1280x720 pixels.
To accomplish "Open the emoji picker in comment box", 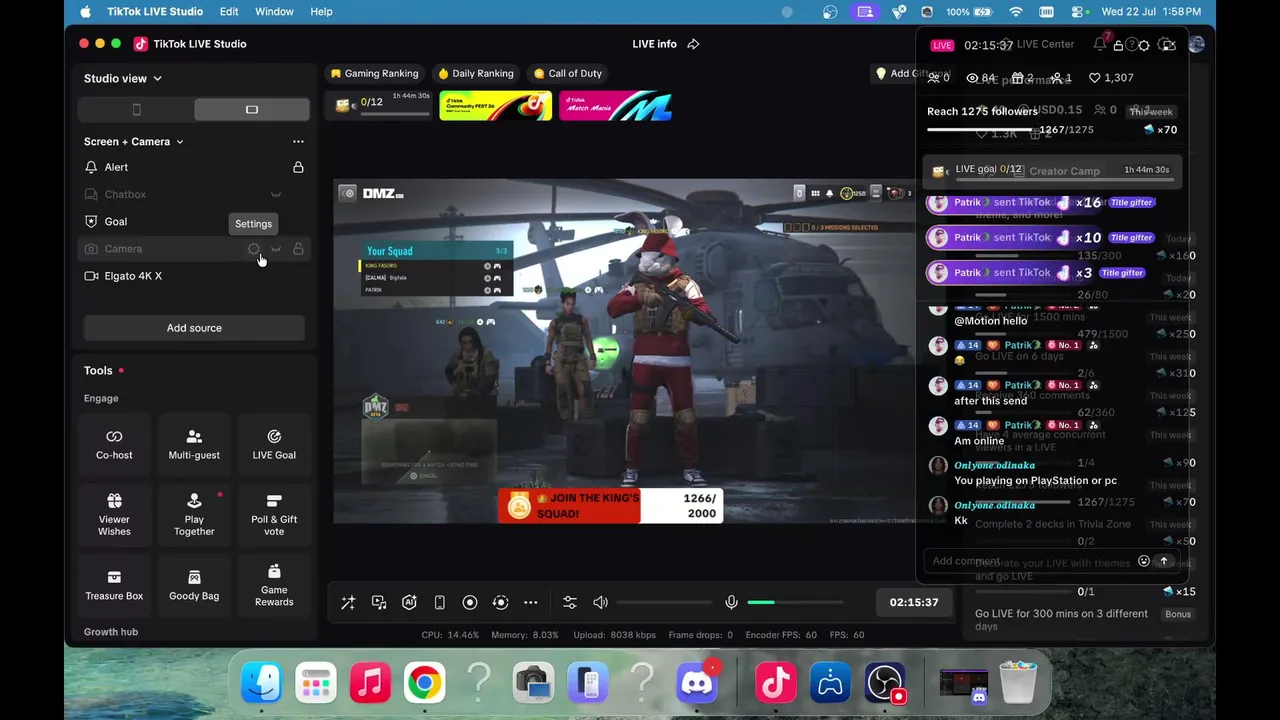I will (1144, 561).
